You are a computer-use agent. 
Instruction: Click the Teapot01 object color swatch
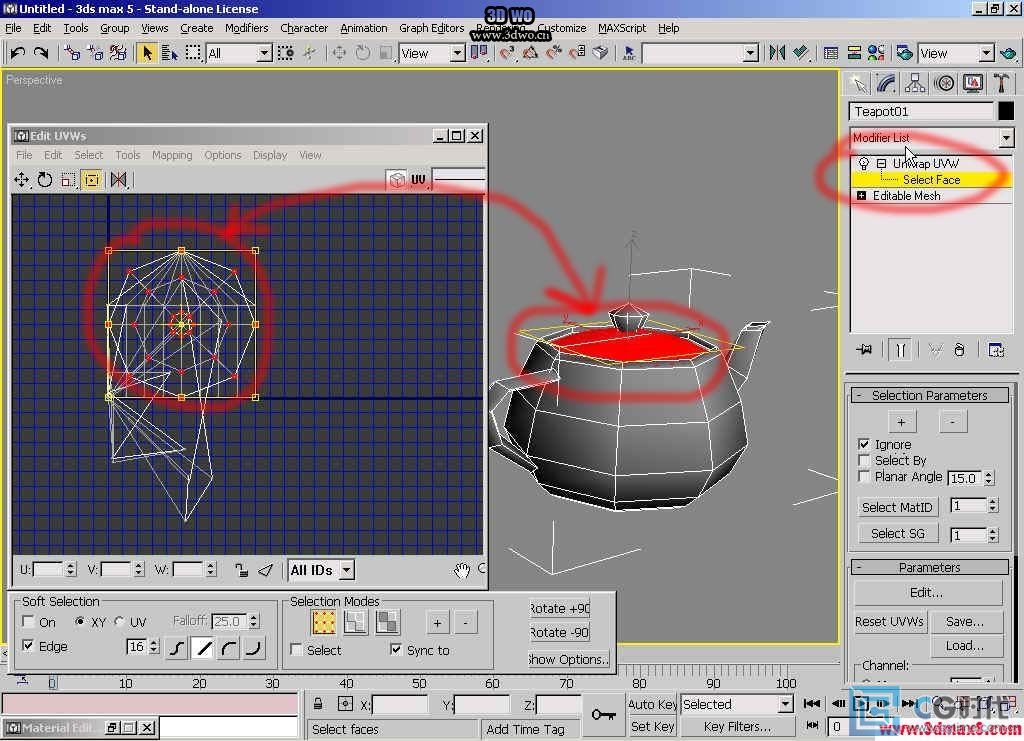pyautogui.click(x=1006, y=111)
